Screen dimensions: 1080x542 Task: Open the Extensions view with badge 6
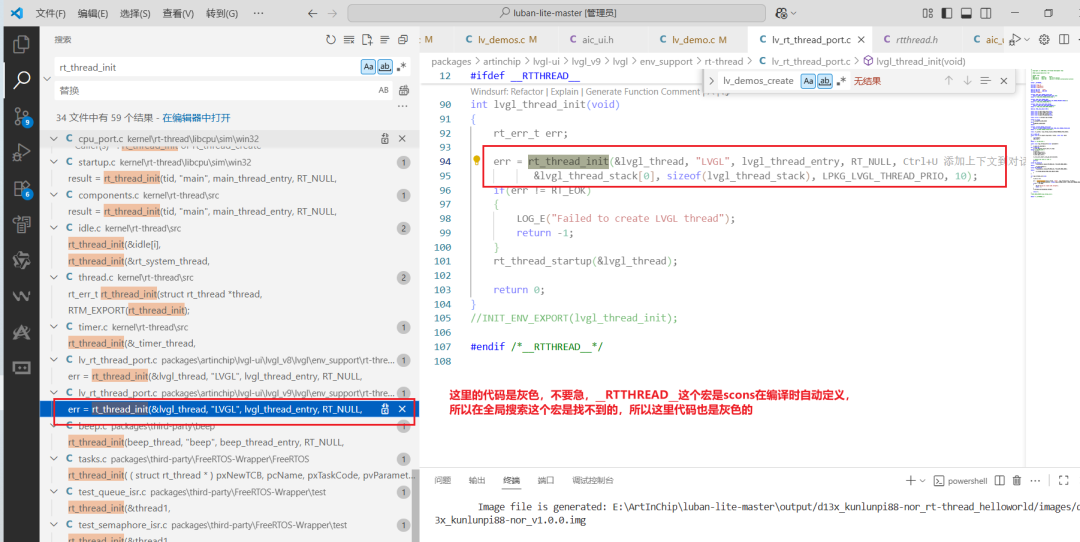tap(21, 188)
